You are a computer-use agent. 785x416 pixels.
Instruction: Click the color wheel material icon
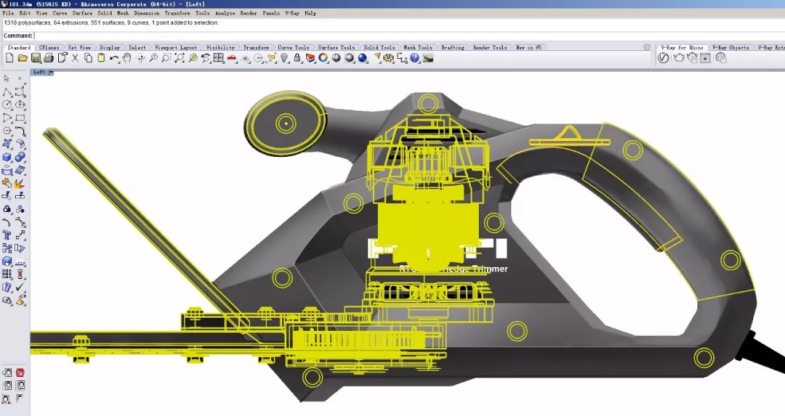click(x=323, y=58)
